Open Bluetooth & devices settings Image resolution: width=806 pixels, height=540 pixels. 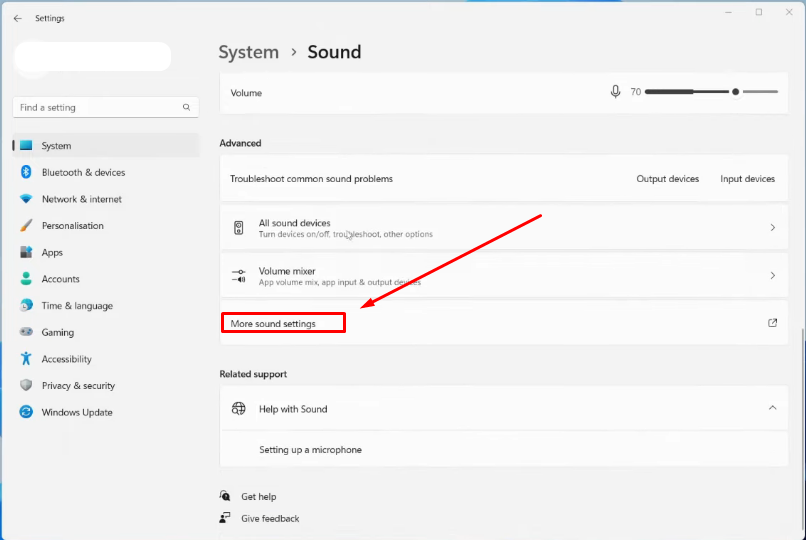(x=106, y=172)
